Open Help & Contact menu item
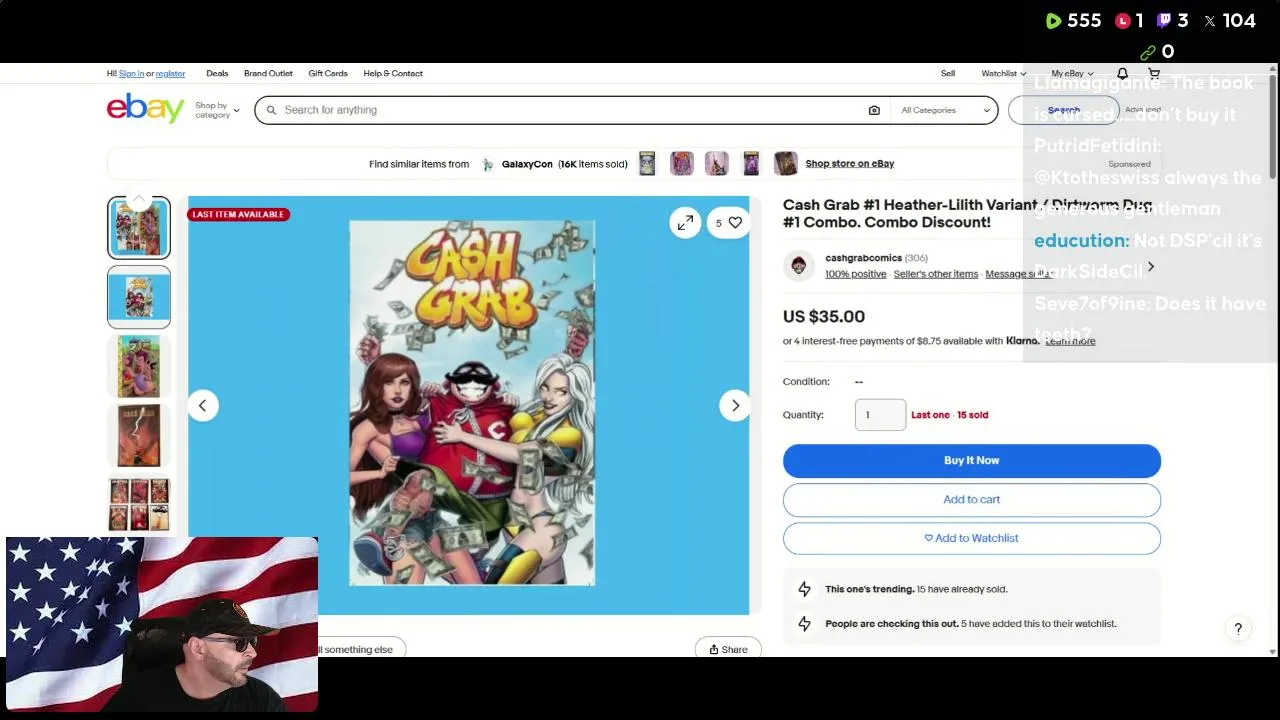Viewport: 1280px width, 720px height. [x=393, y=73]
